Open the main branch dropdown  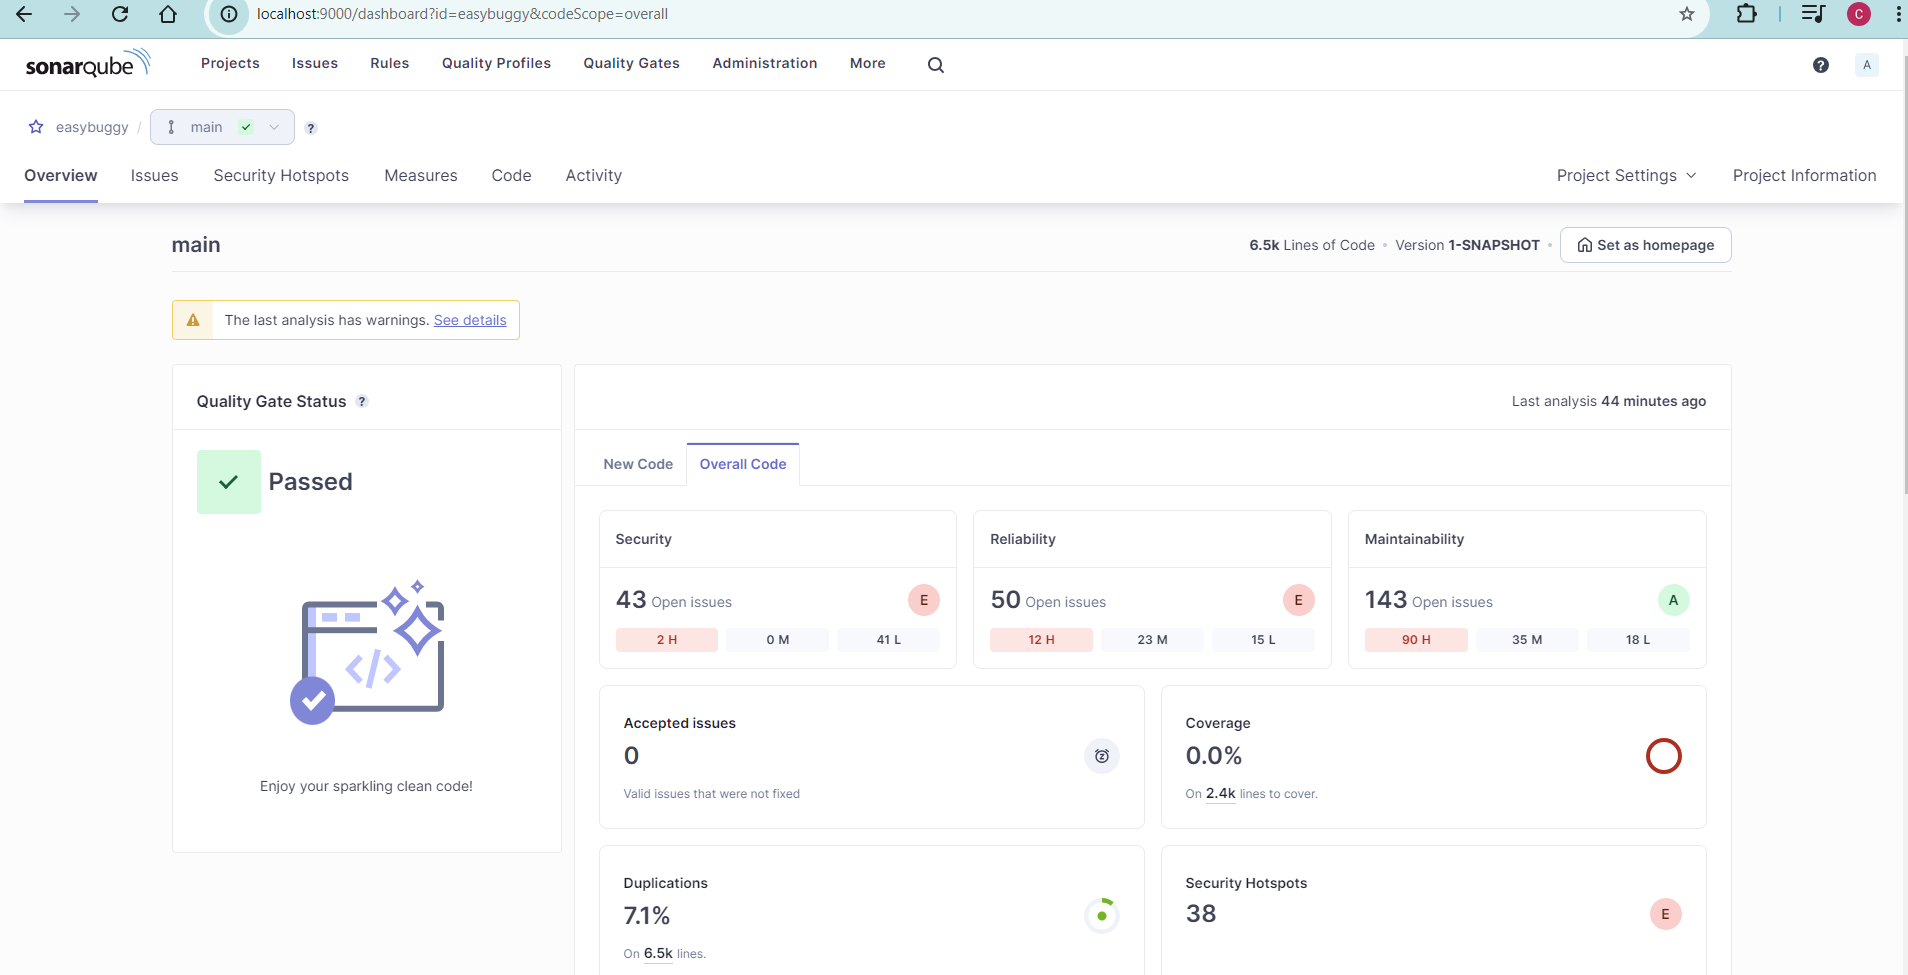click(222, 127)
